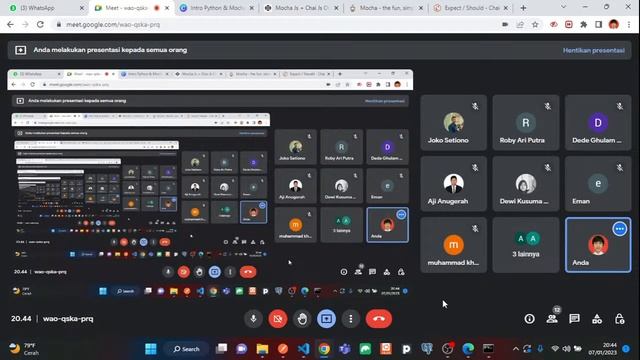Select Joko Setiono participant tile

point(453,122)
